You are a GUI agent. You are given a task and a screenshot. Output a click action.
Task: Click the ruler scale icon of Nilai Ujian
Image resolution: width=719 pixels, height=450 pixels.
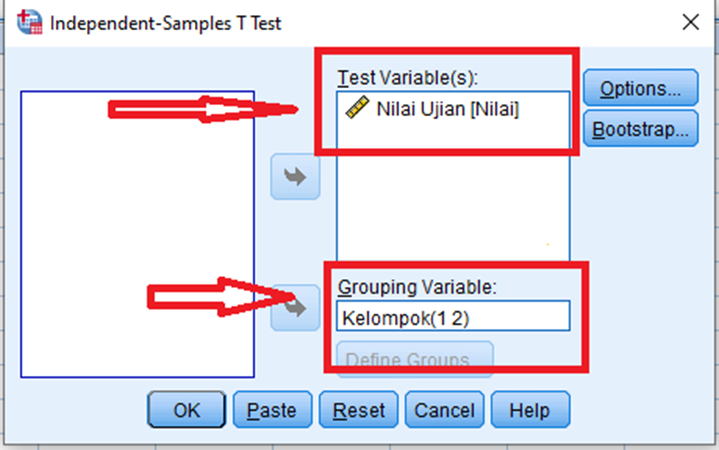pyautogui.click(x=357, y=108)
